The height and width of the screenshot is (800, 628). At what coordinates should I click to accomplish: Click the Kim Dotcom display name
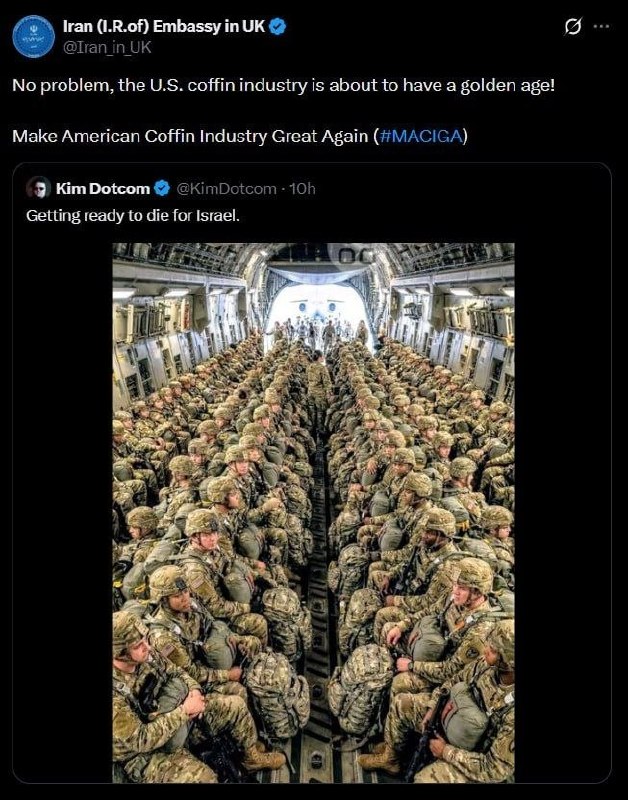[x=103, y=188]
